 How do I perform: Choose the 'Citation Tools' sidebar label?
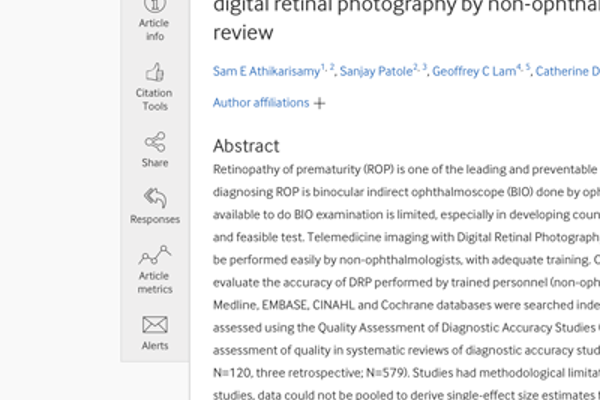(x=154, y=99)
